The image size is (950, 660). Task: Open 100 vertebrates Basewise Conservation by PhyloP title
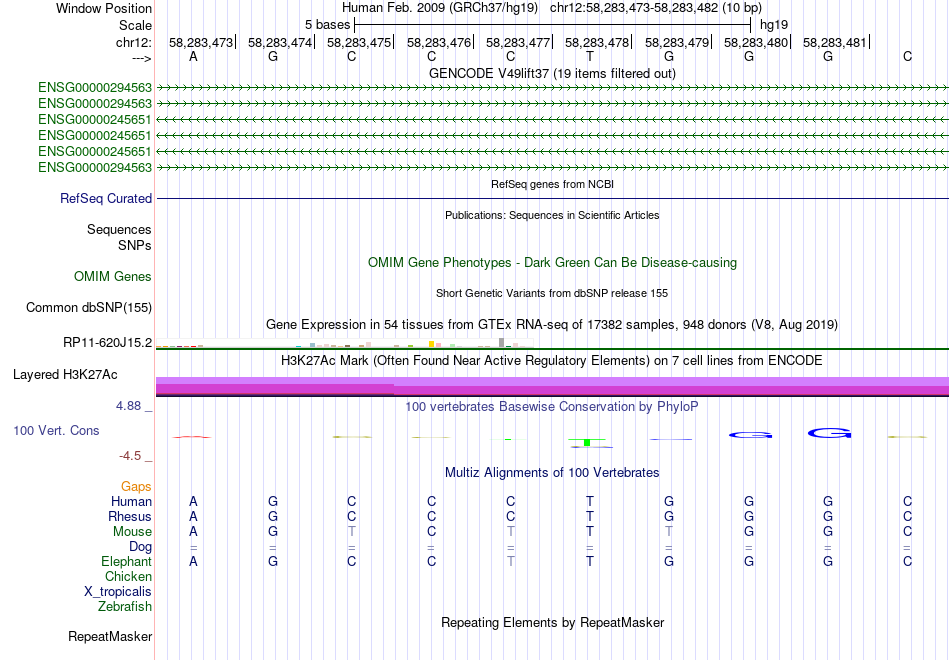pos(552,407)
